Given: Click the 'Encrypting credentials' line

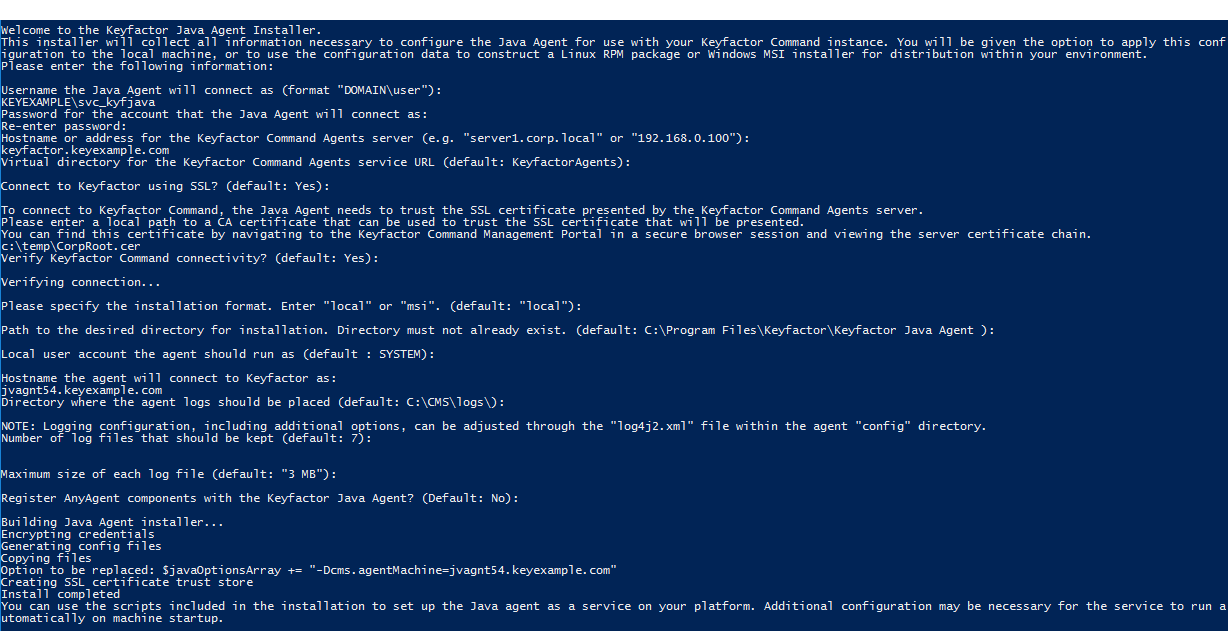Looking at the screenshot, I should point(78,534).
